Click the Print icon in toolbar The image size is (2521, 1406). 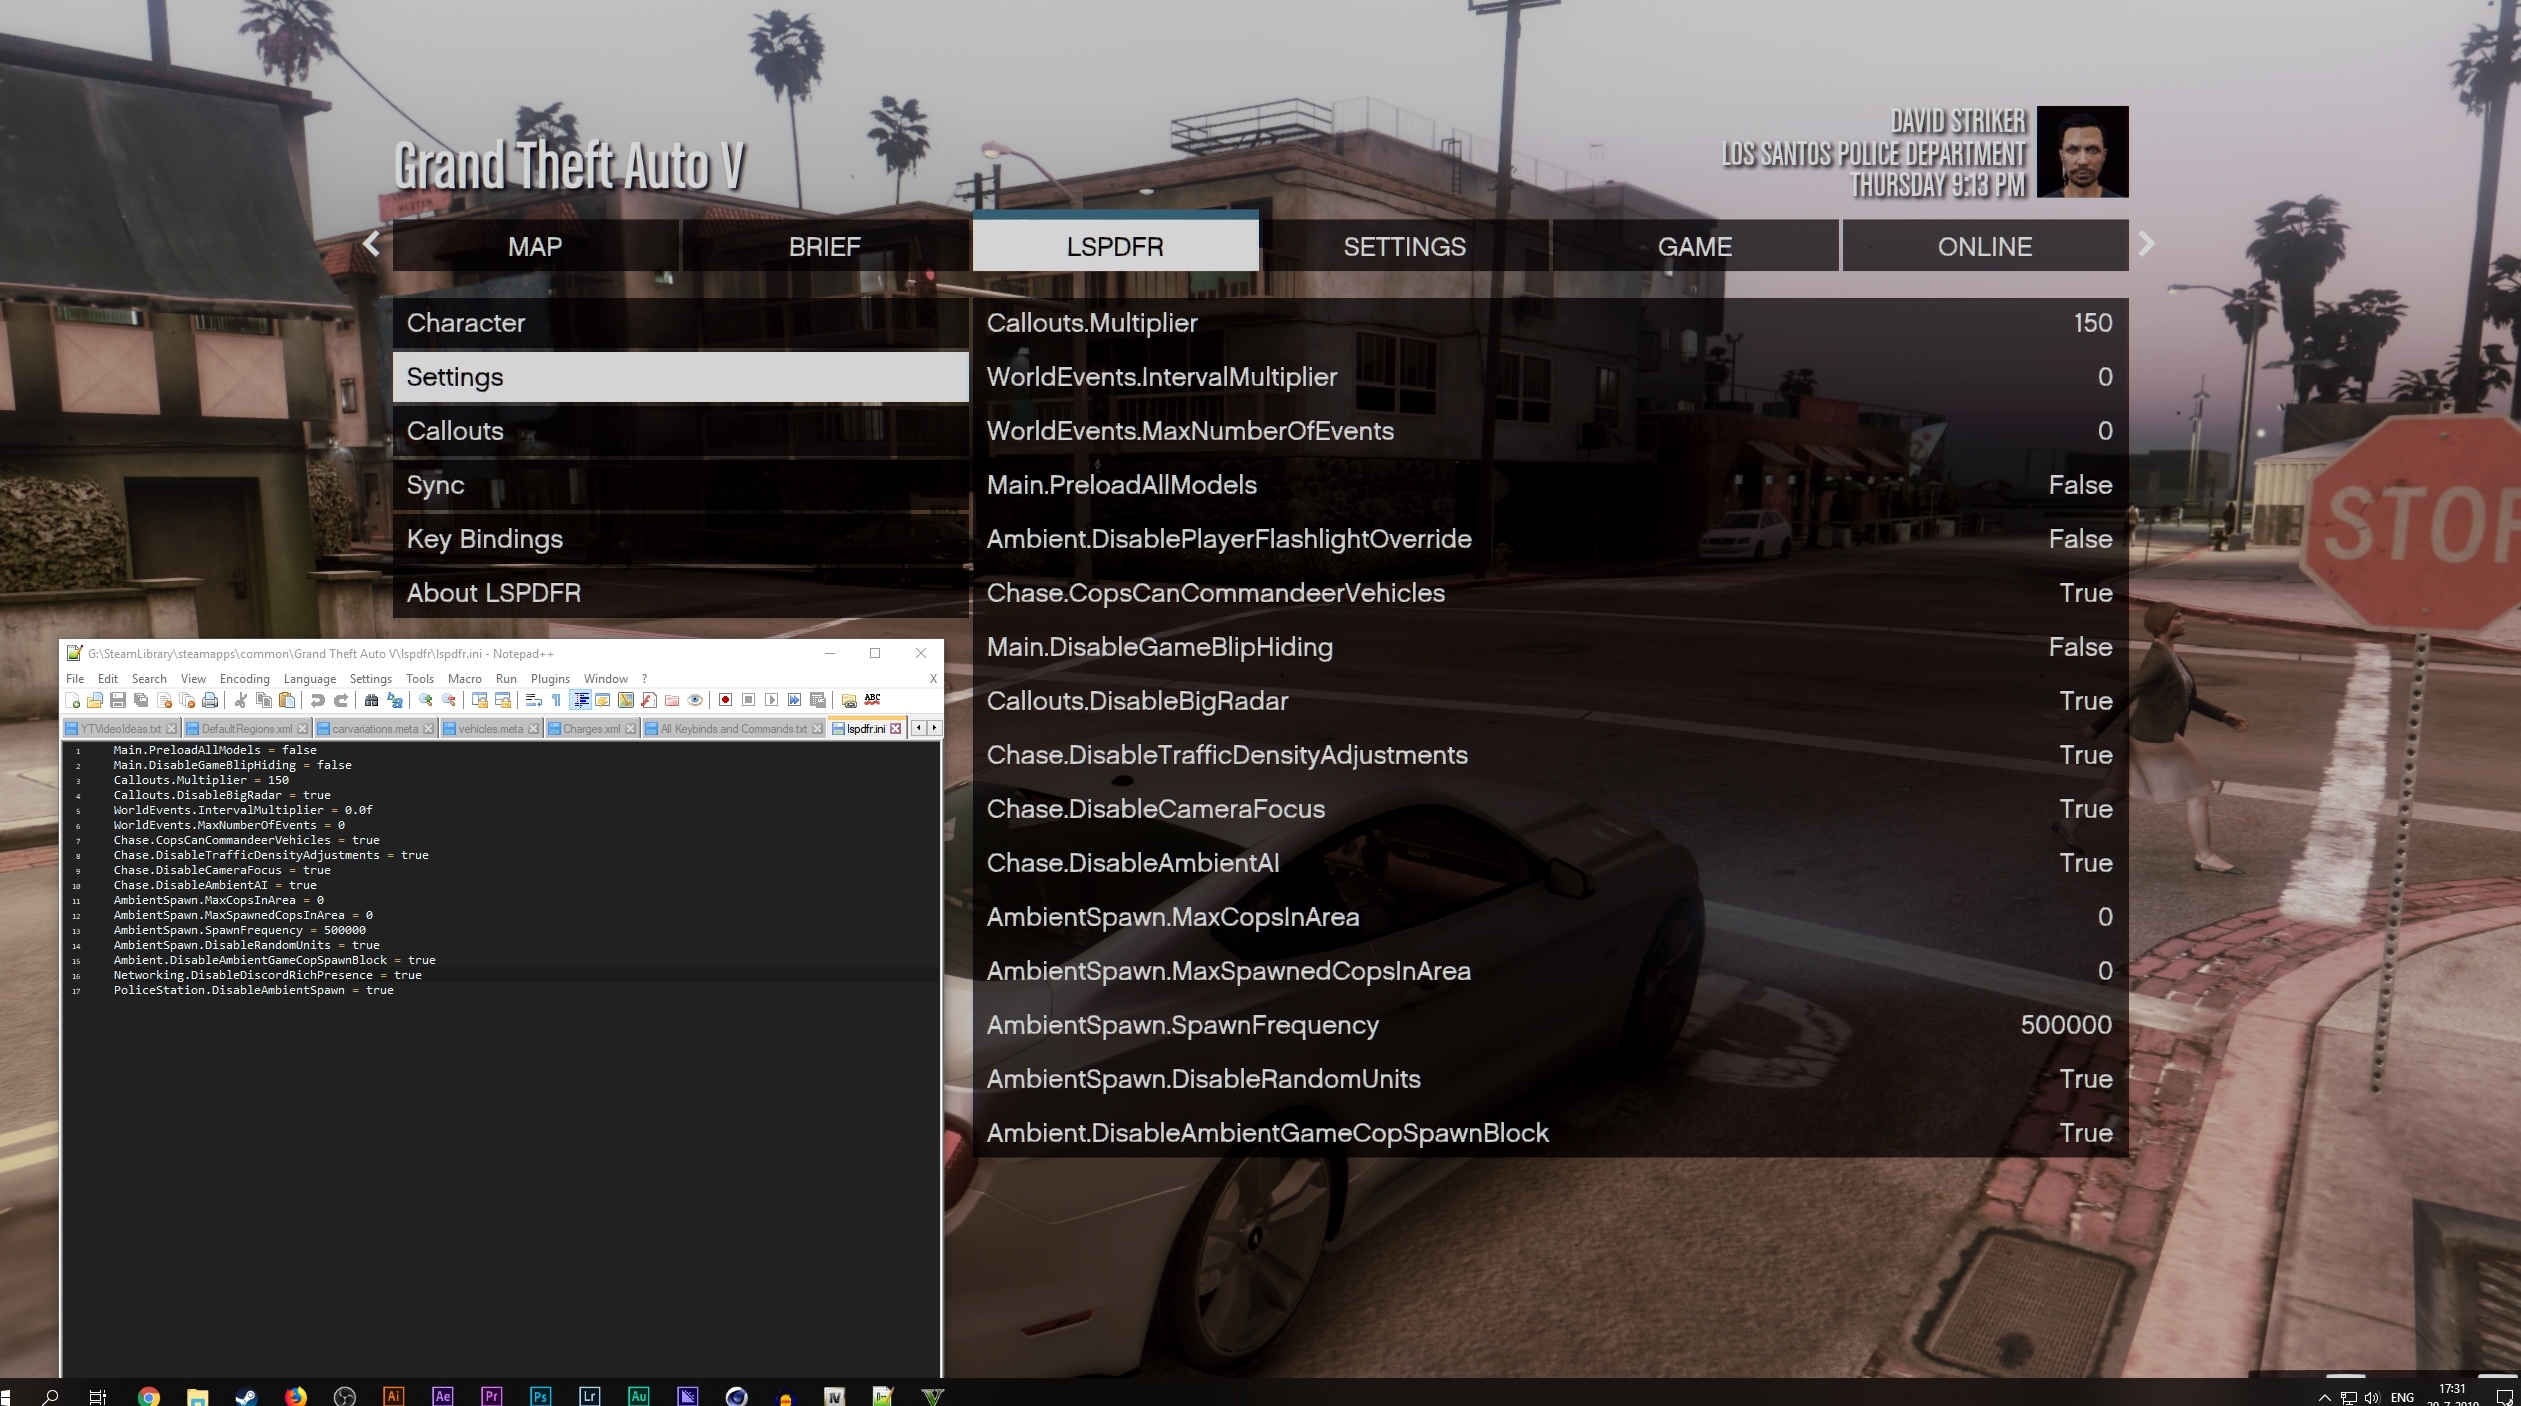(210, 700)
